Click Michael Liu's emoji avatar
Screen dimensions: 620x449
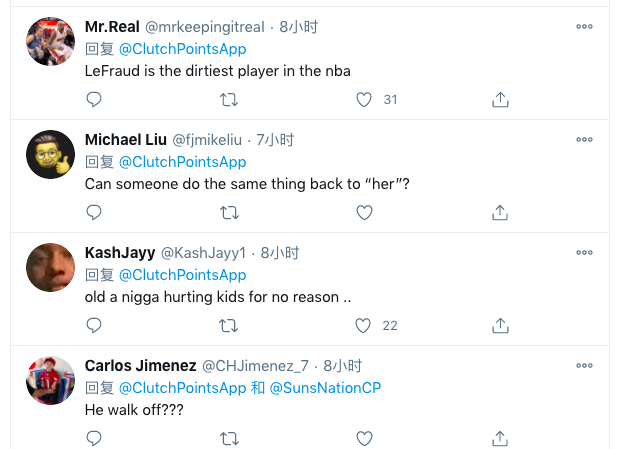tap(50, 155)
